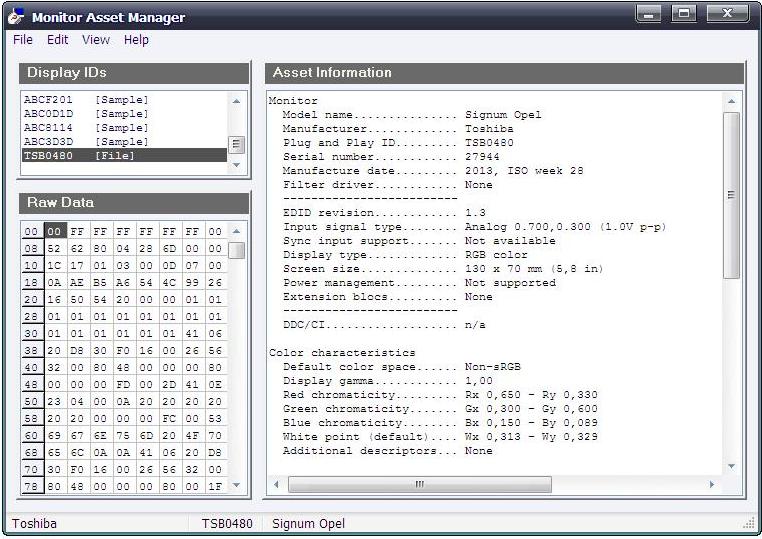Viewport: 762px width, 539px height.
Task: Open the Edit menu
Action: click(x=57, y=40)
